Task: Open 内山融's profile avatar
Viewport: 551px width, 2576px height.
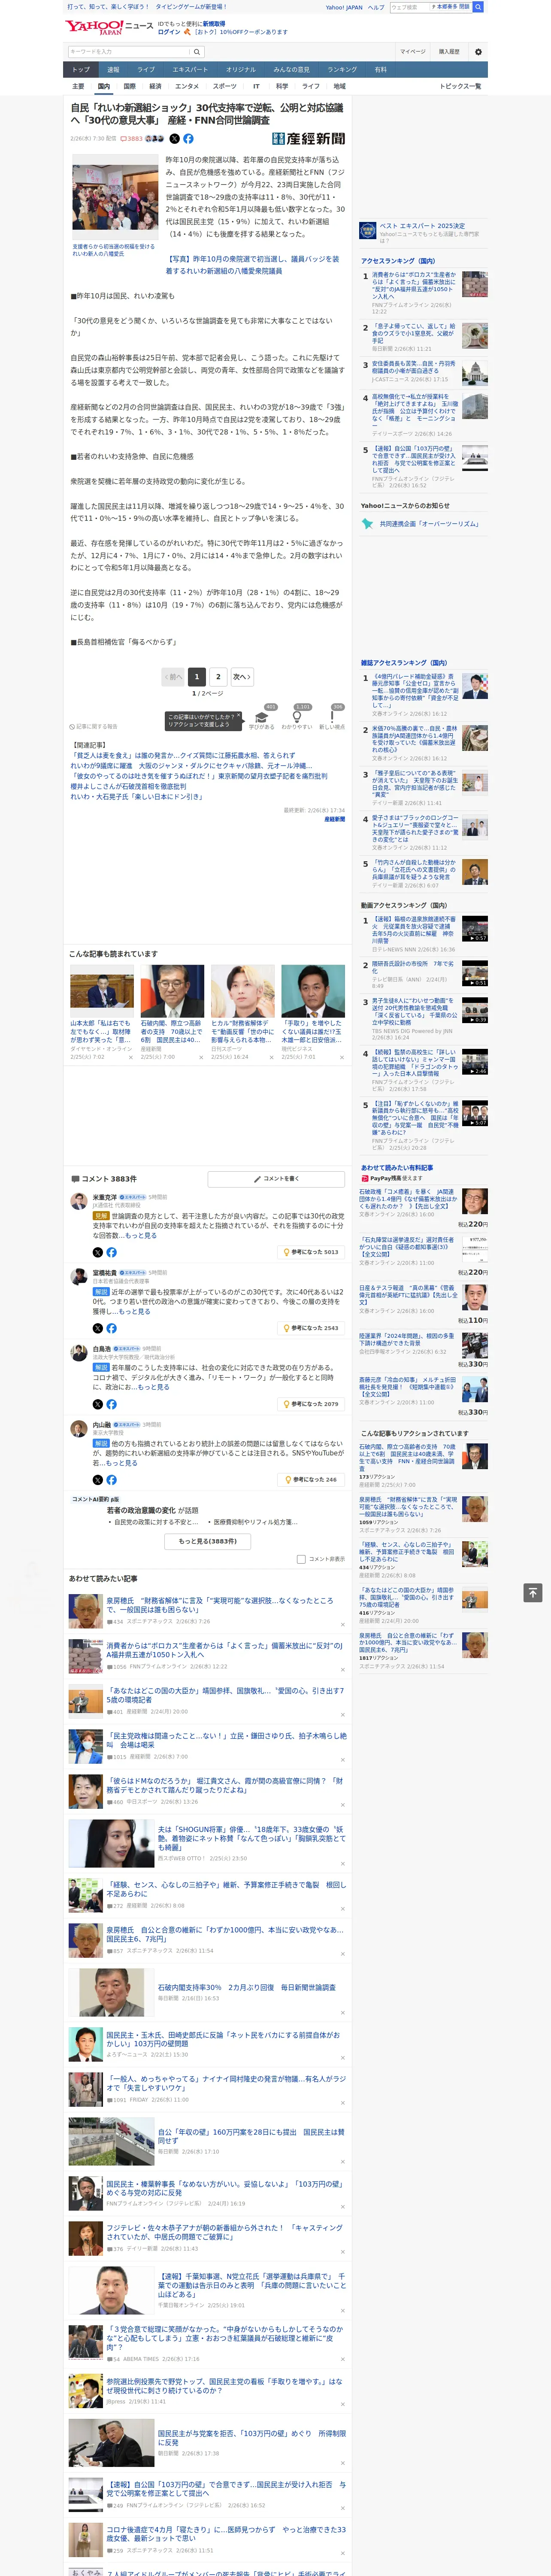Action: (79, 1429)
